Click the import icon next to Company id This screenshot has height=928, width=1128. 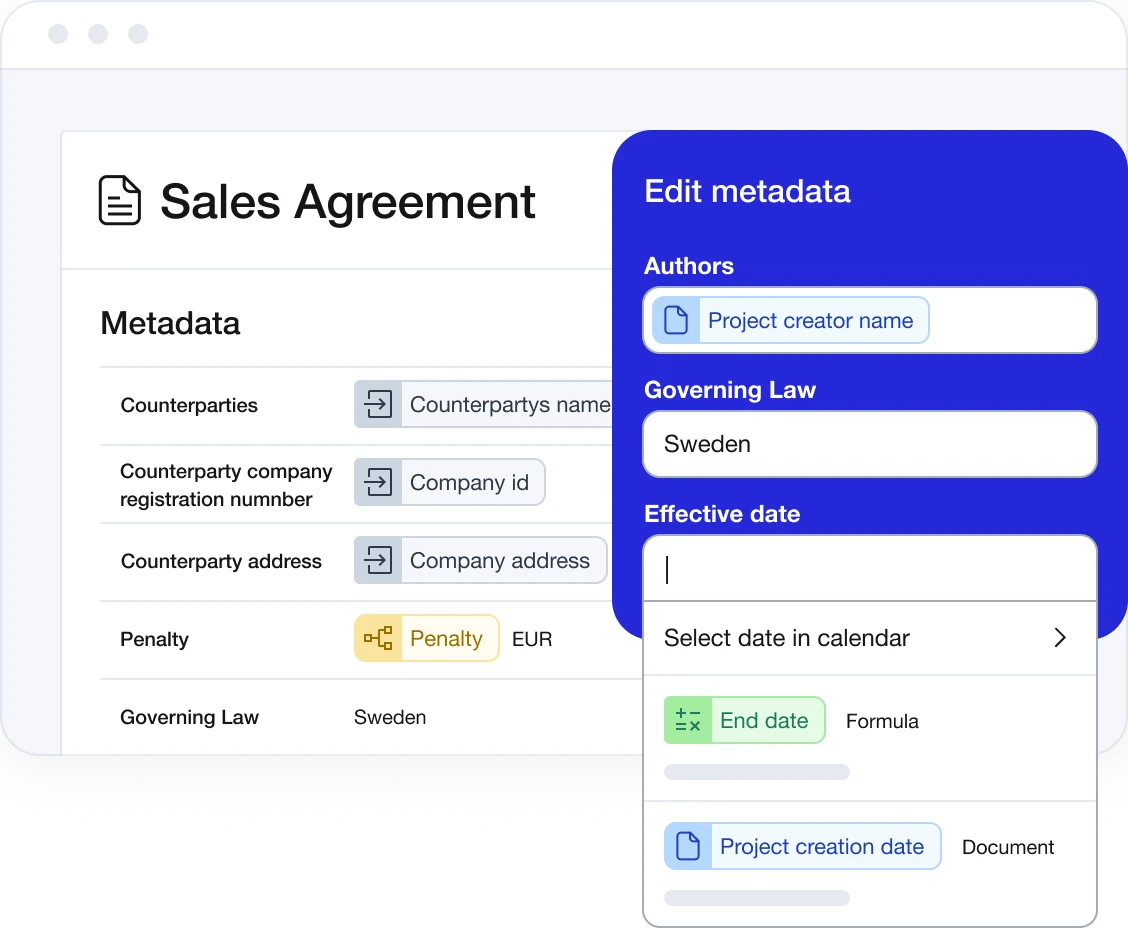[x=377, y=482]
